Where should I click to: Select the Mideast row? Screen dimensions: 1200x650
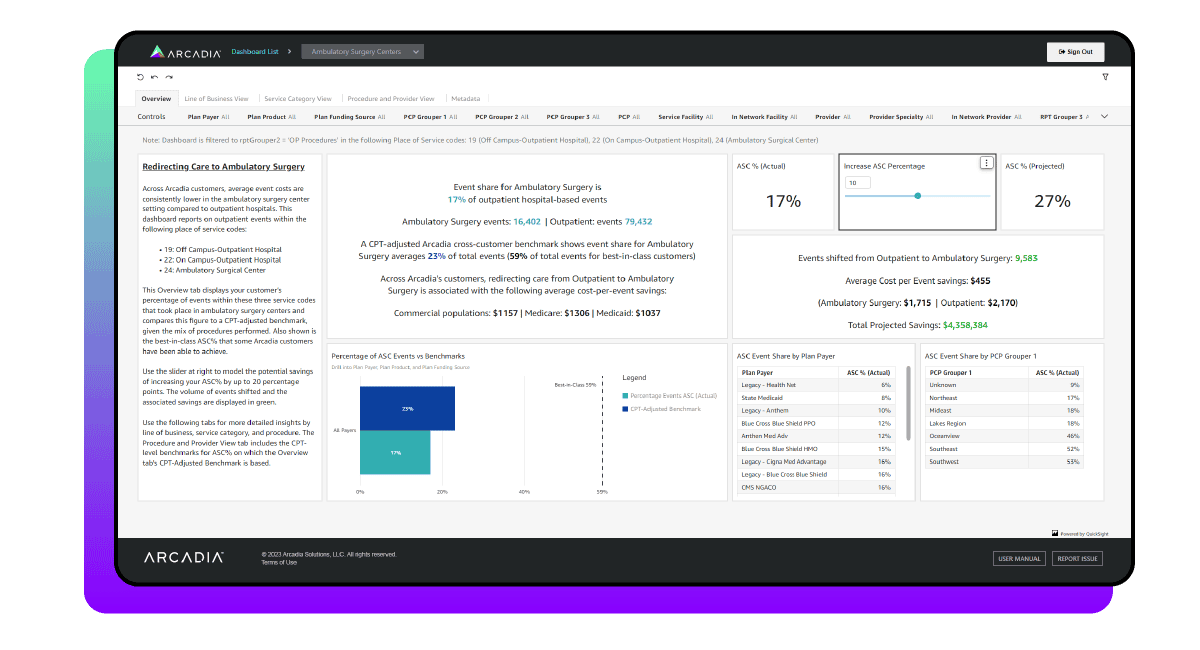(1004, 411)
